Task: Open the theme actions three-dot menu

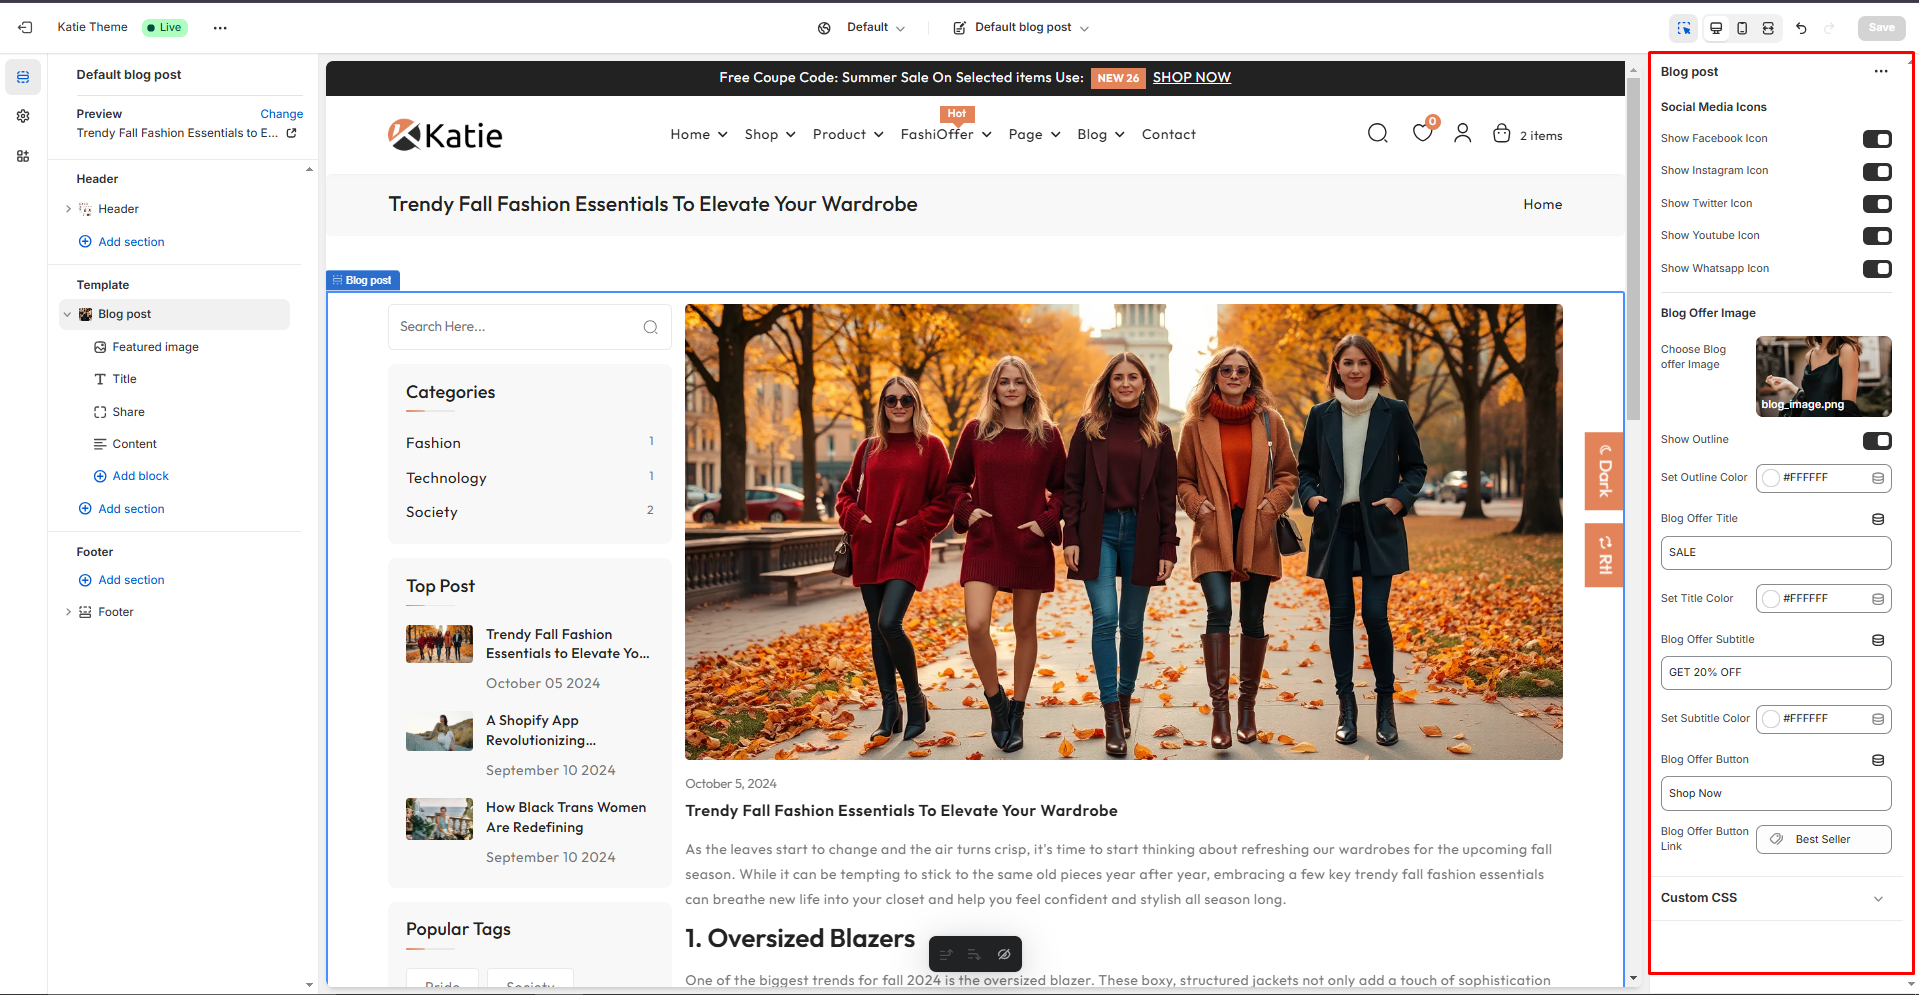Action: (220, 28)
